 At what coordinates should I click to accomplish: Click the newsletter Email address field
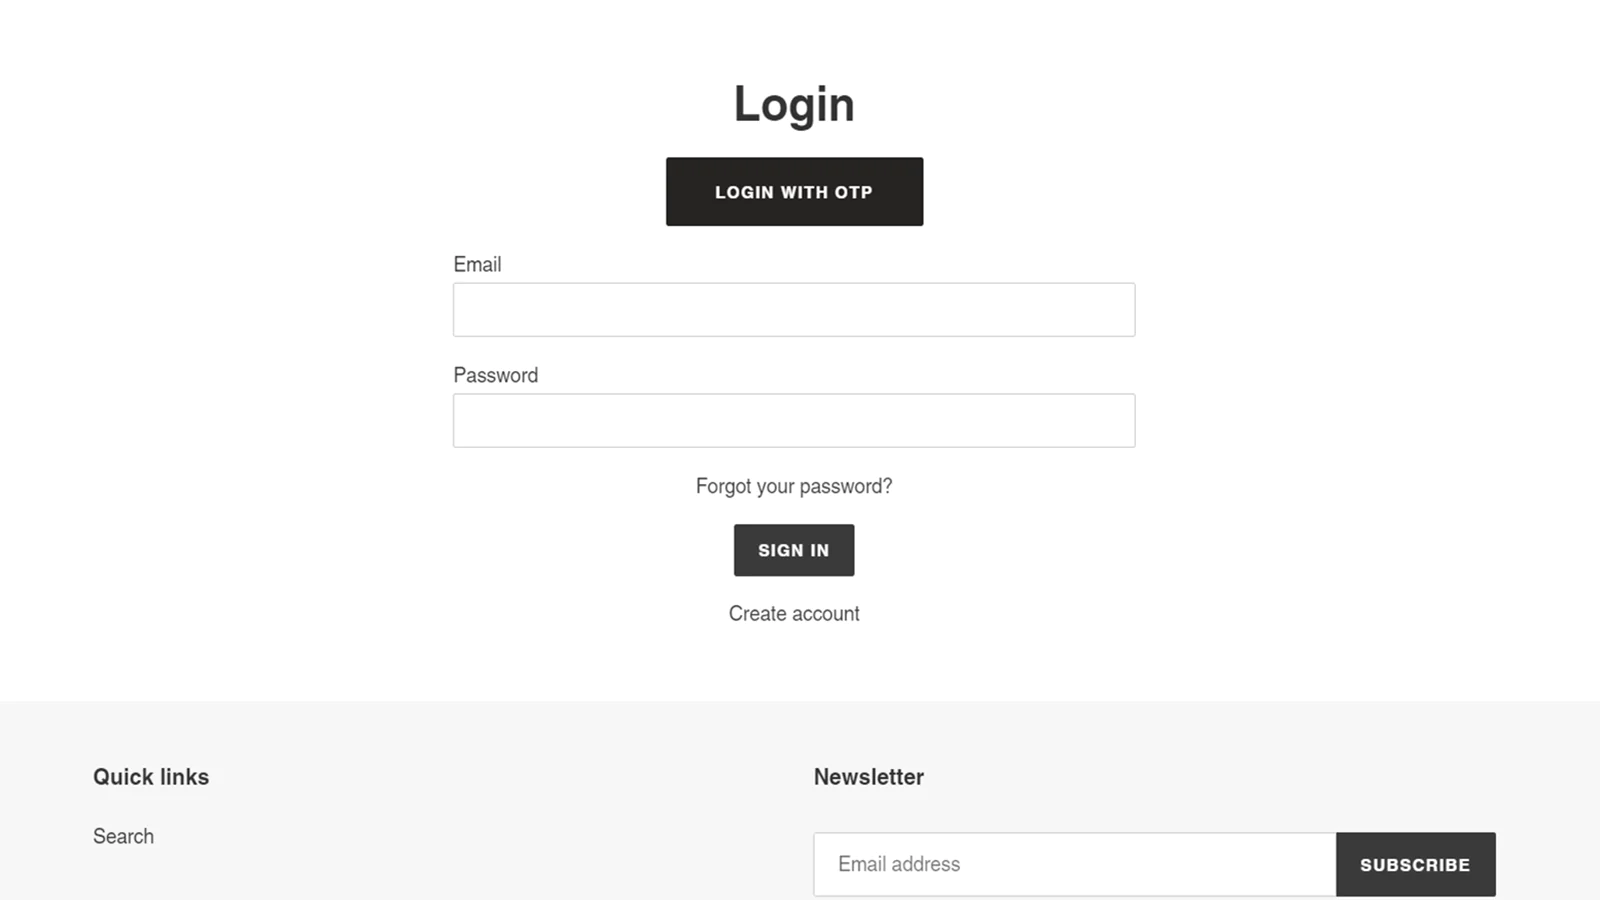click(x=1074, y=864)
